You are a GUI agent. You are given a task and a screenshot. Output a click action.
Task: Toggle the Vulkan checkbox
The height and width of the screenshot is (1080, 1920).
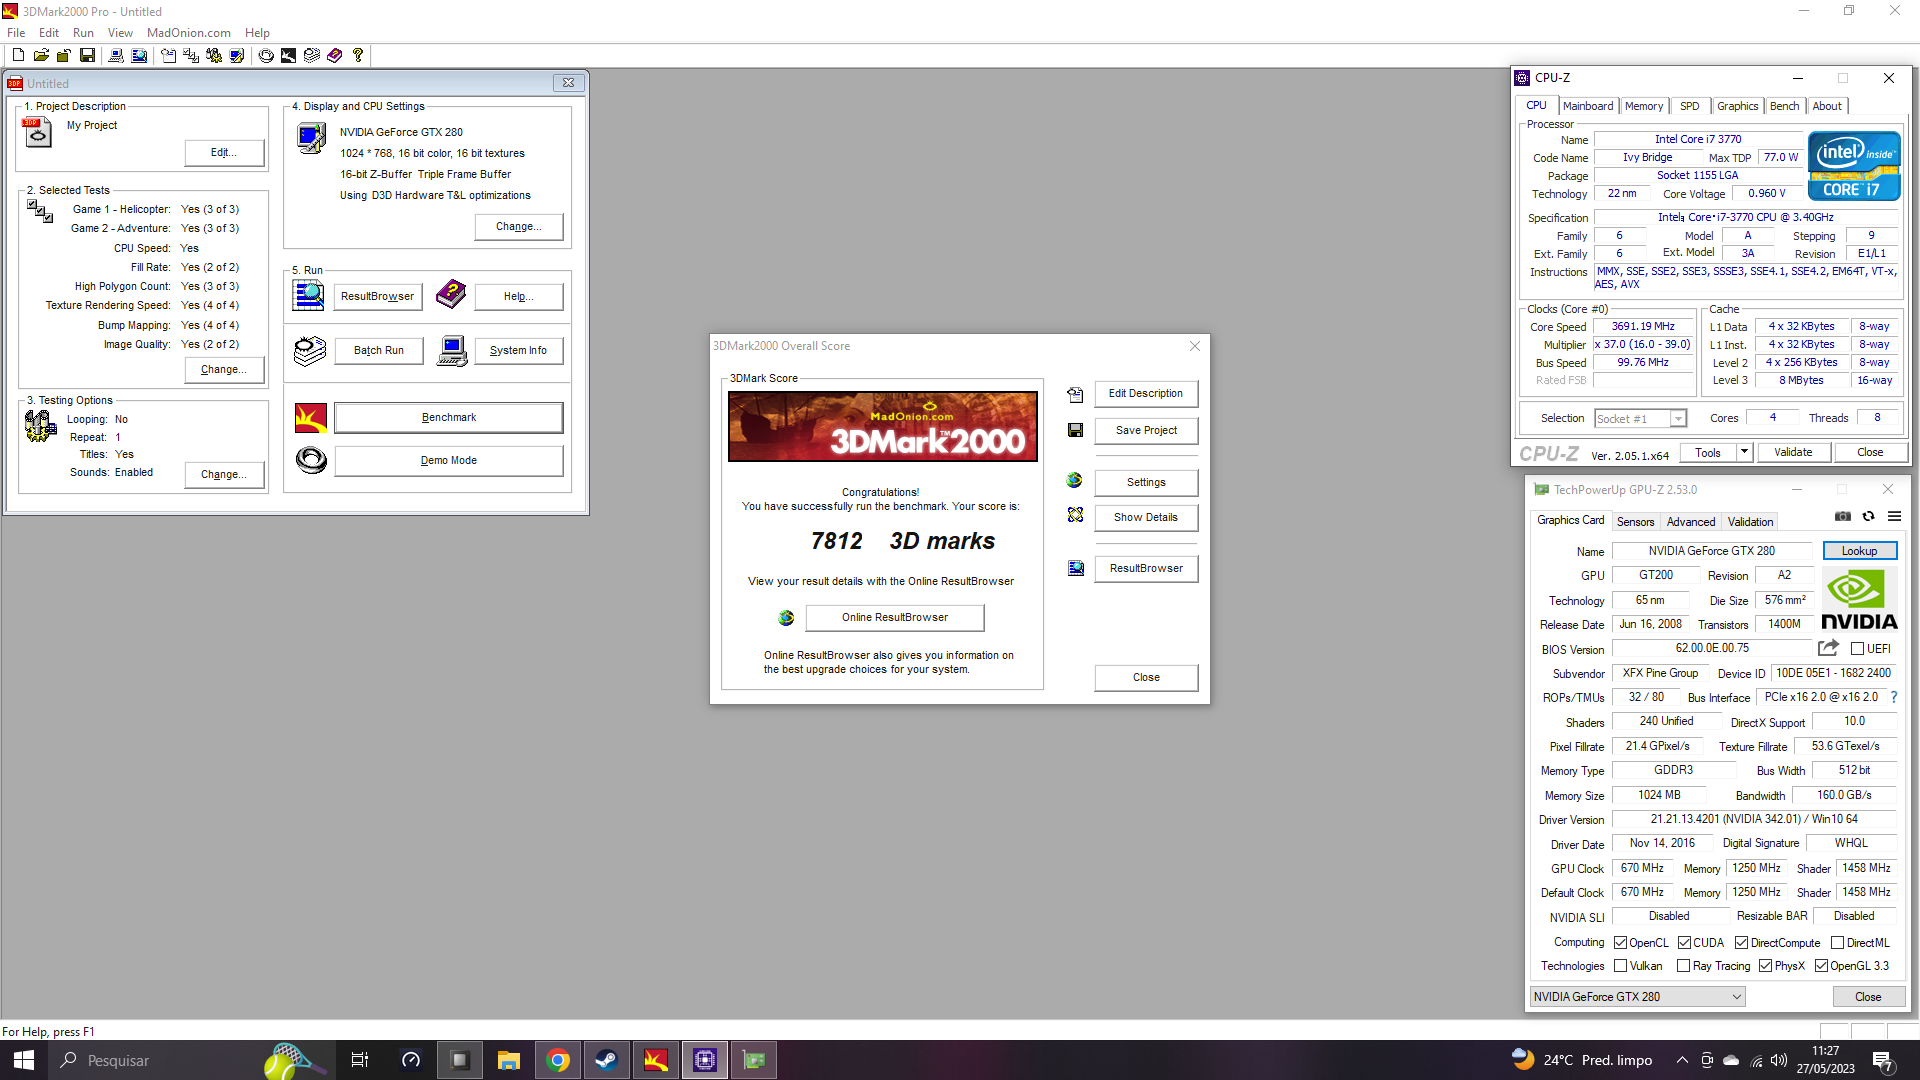click(x=1620, y=966)
